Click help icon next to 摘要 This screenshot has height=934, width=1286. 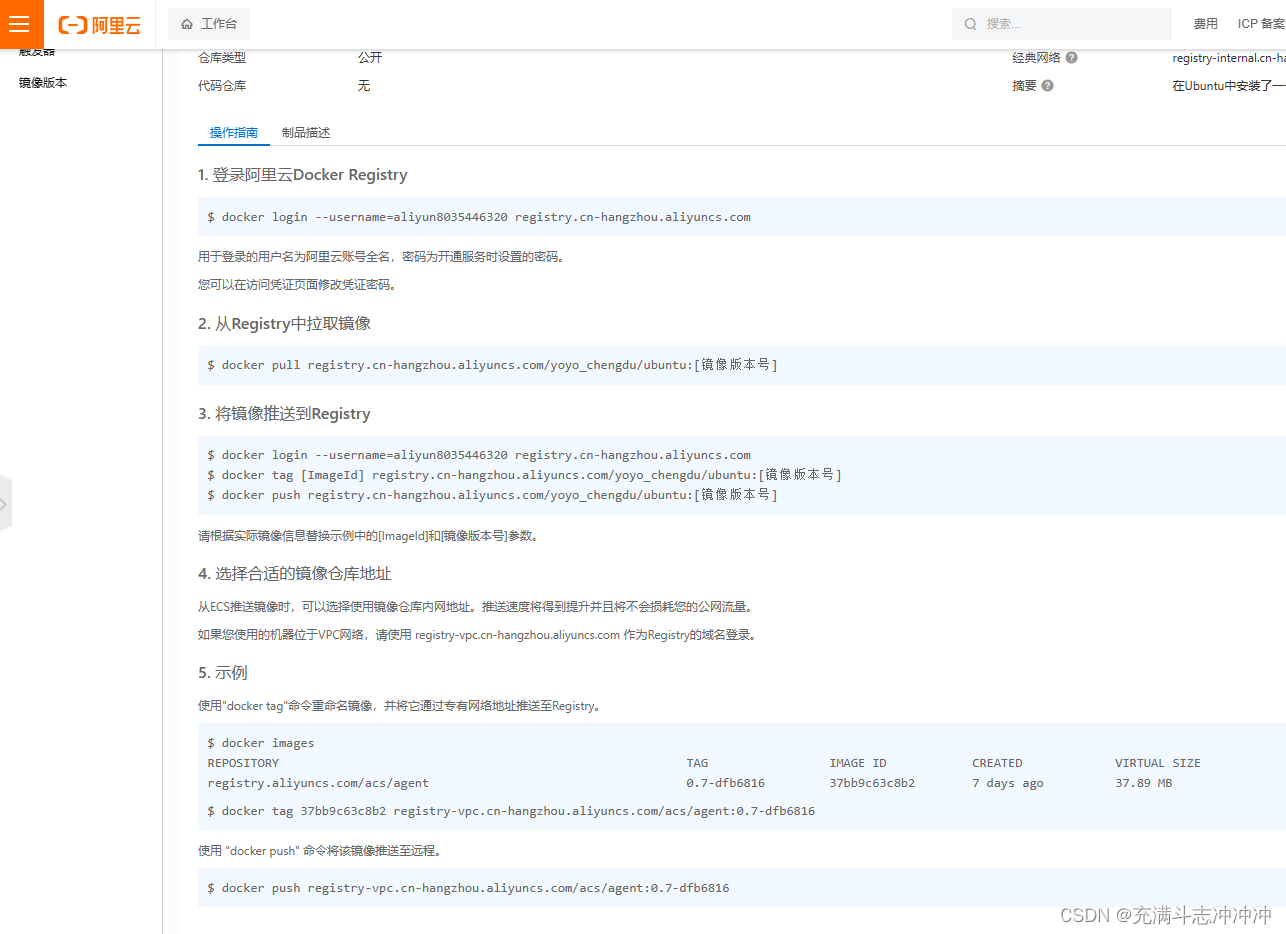[x=1048, y=86]
